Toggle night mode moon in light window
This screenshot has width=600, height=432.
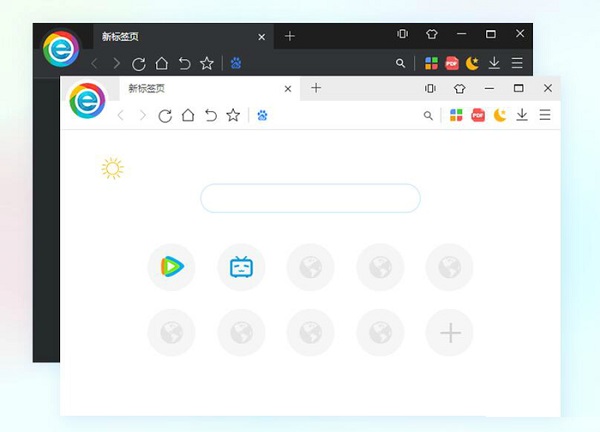click(500, 115)
